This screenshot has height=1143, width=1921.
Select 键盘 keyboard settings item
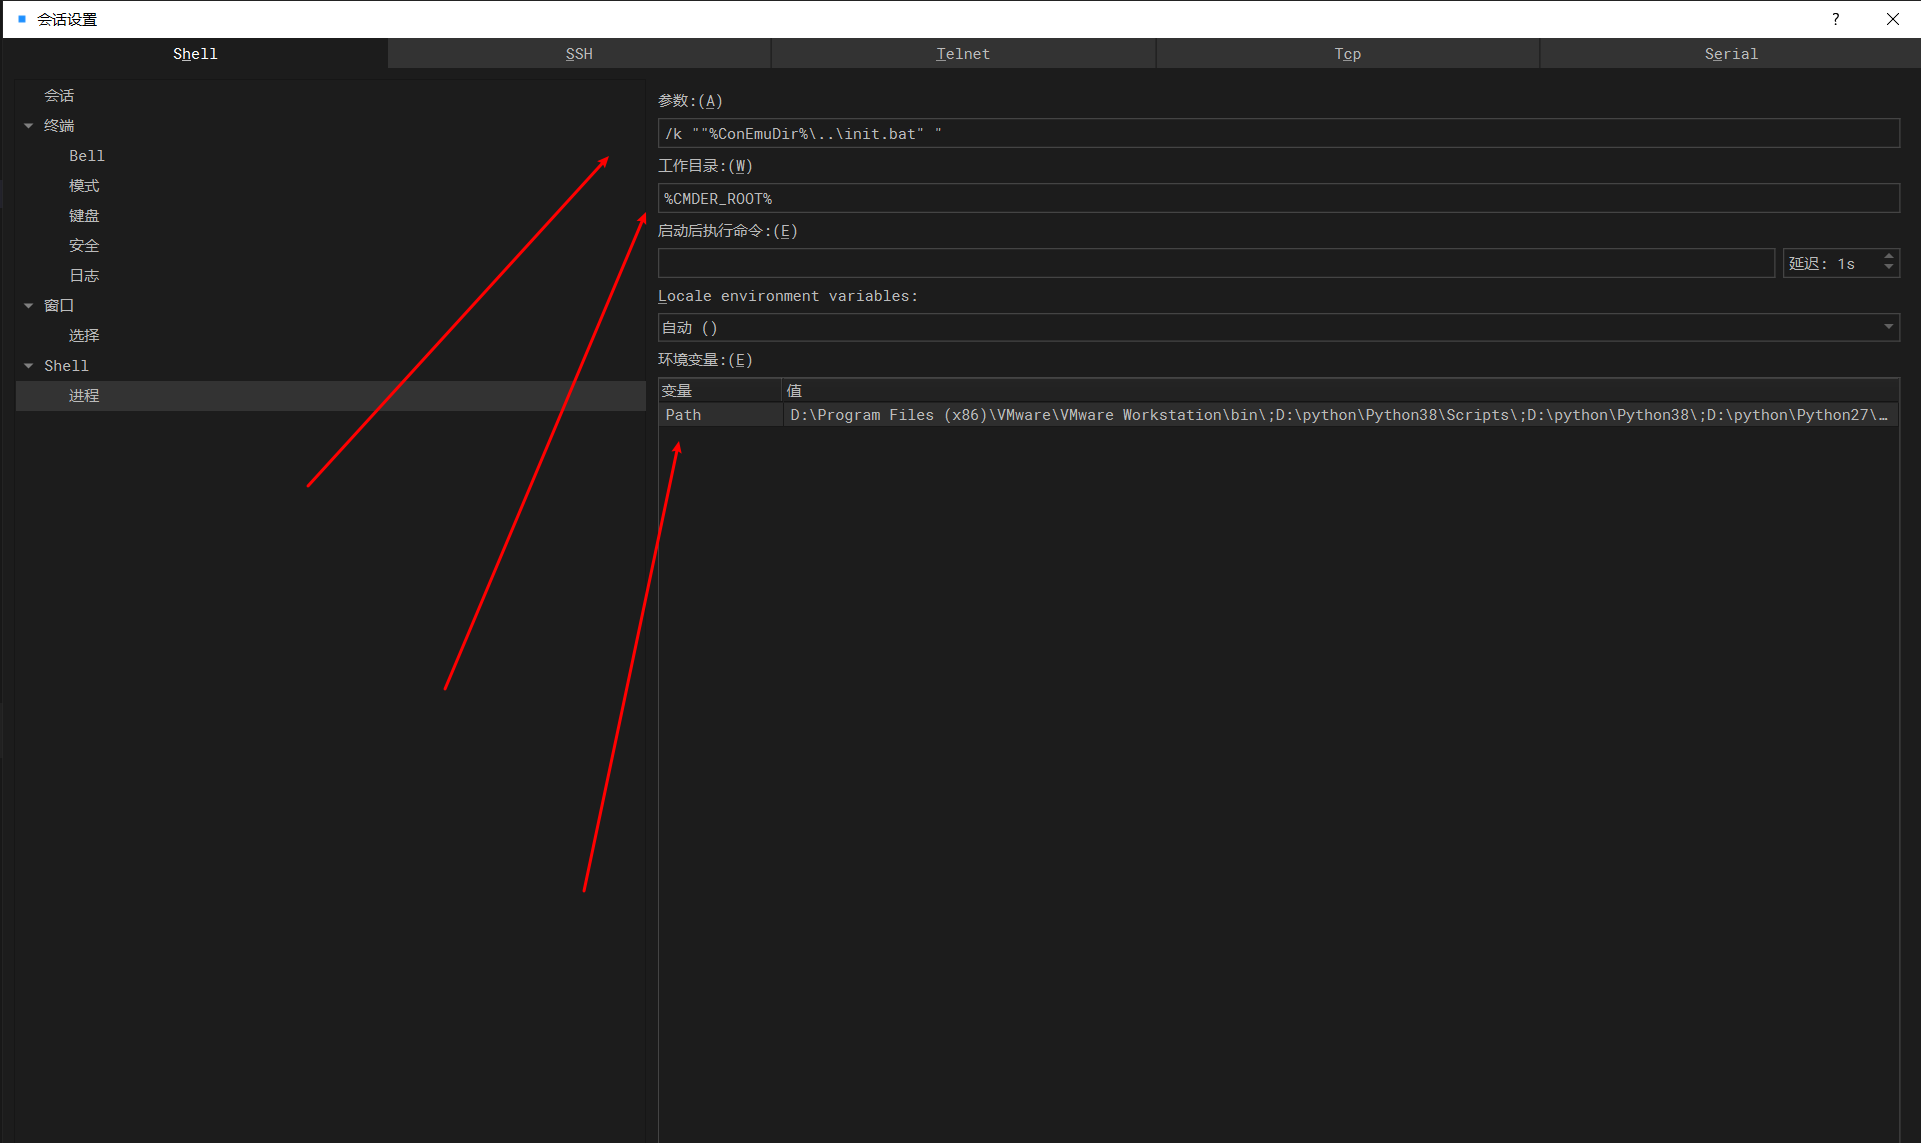click(x=84, y=216)
